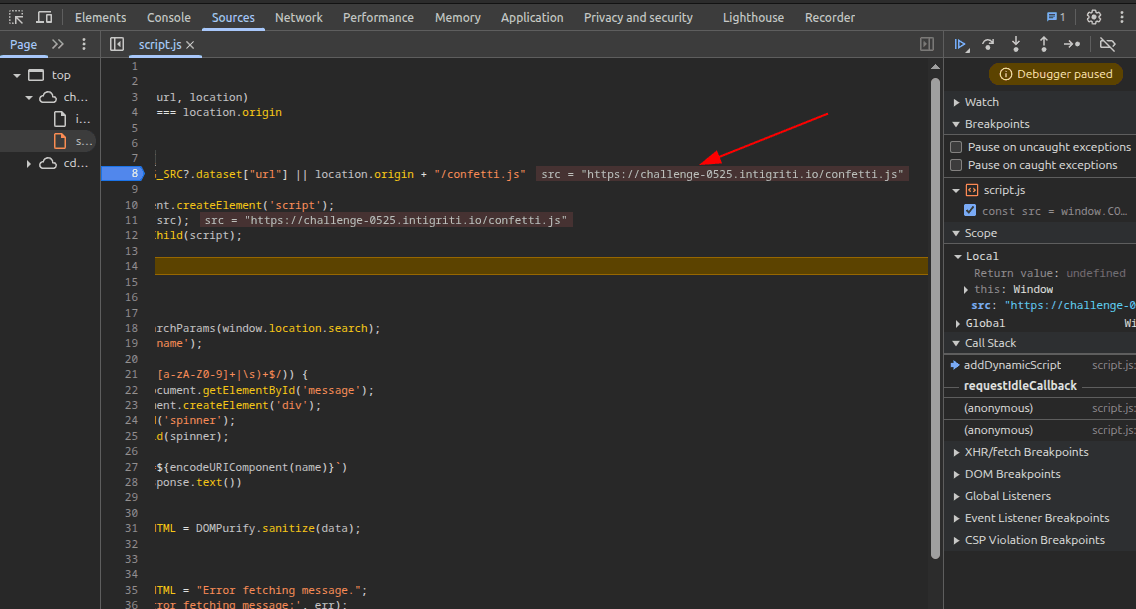This screenshot has height=609, width=1136.
Task: Step over next function call
Action: tap(988, 44)
